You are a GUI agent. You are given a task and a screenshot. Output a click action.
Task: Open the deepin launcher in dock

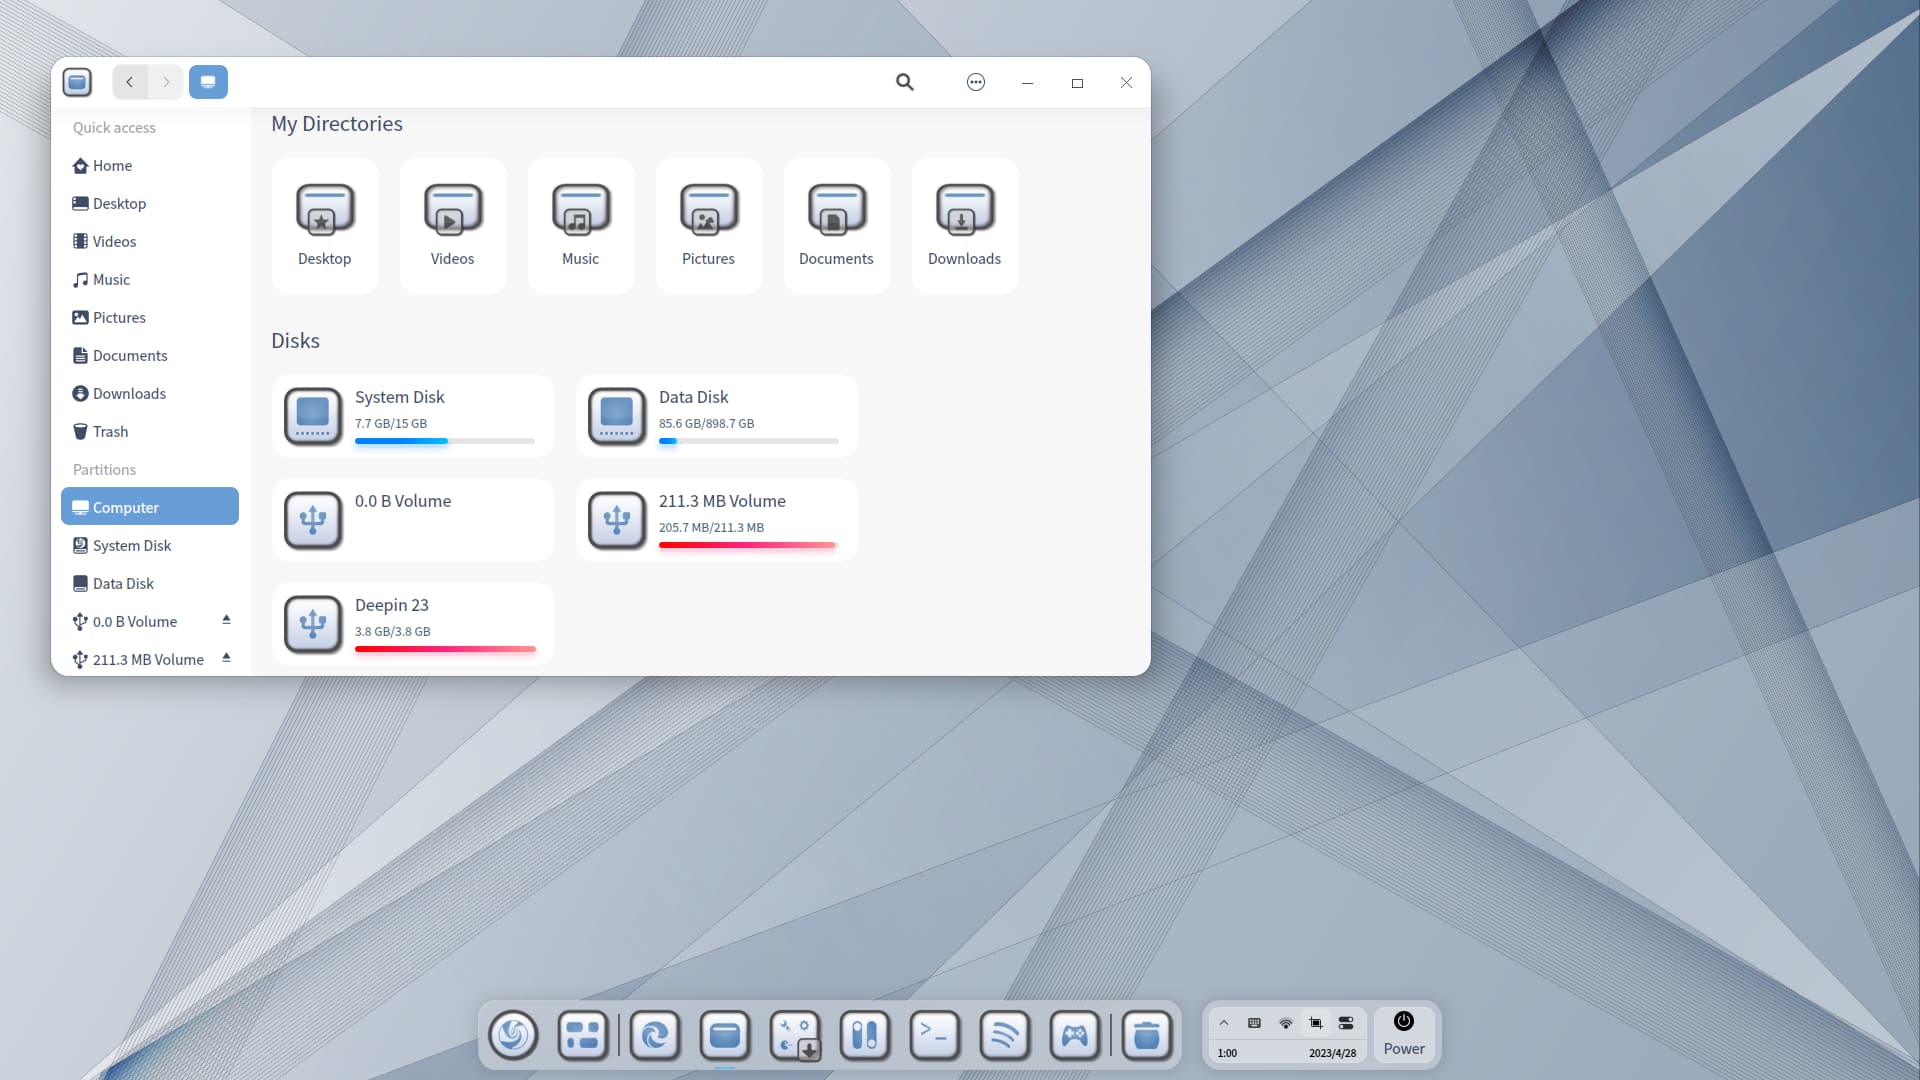click(513, 1035)
